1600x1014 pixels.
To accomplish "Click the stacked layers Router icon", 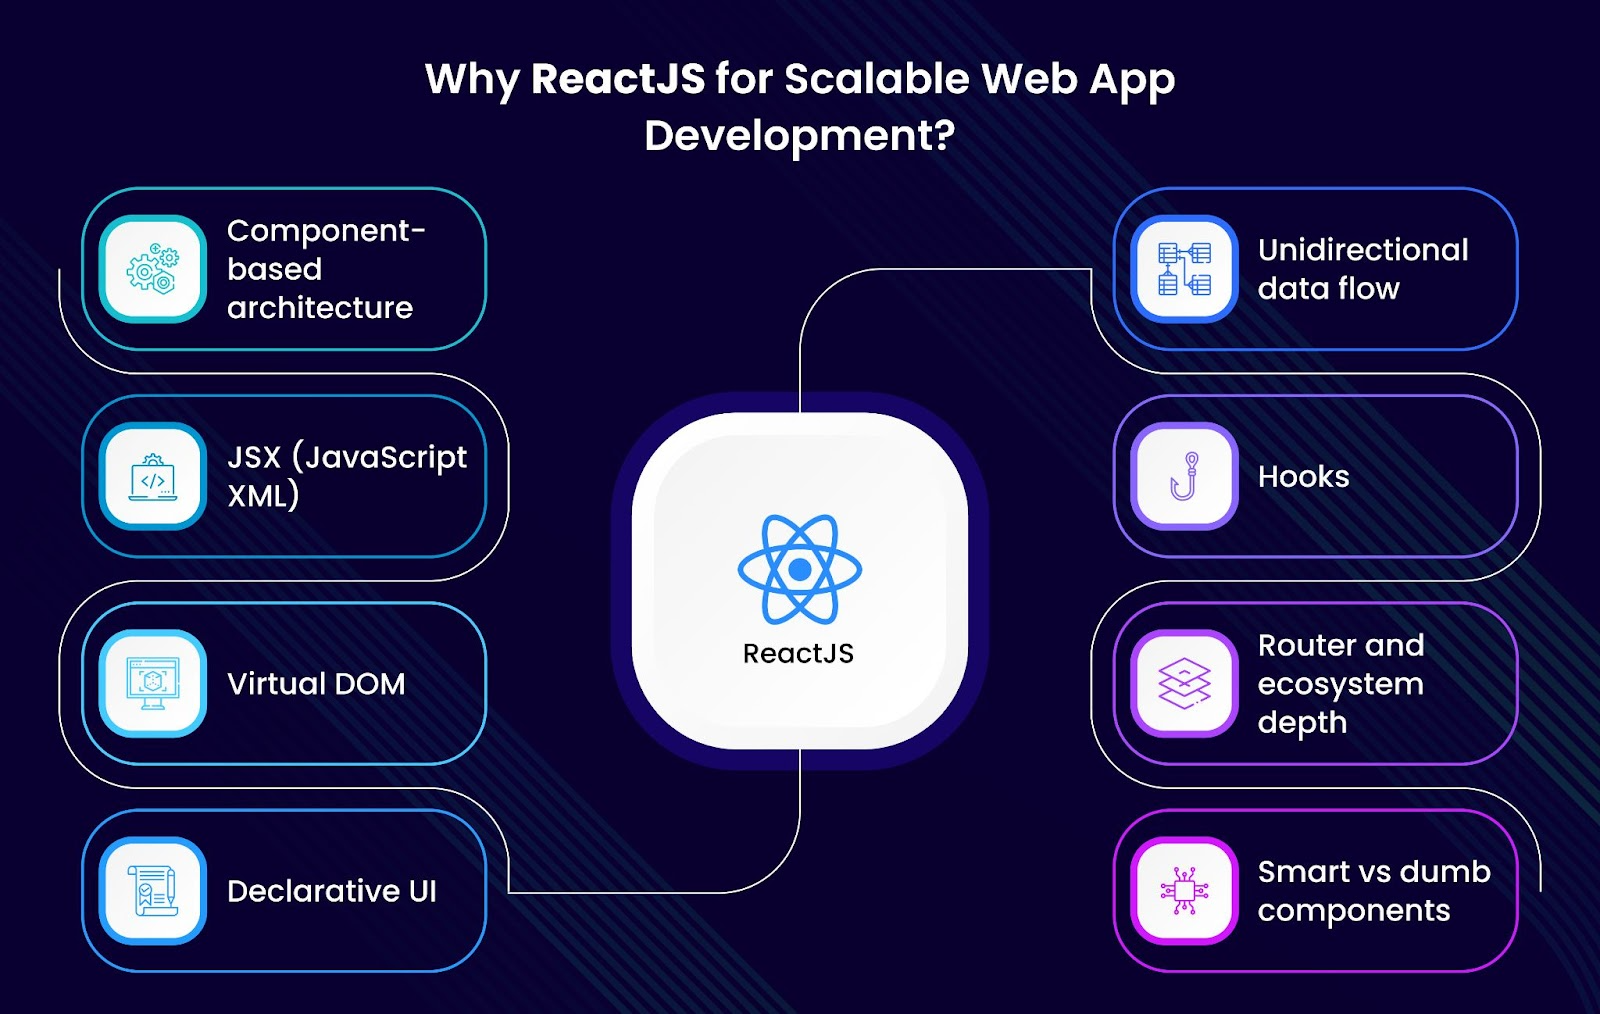I will coord(1184,684).
